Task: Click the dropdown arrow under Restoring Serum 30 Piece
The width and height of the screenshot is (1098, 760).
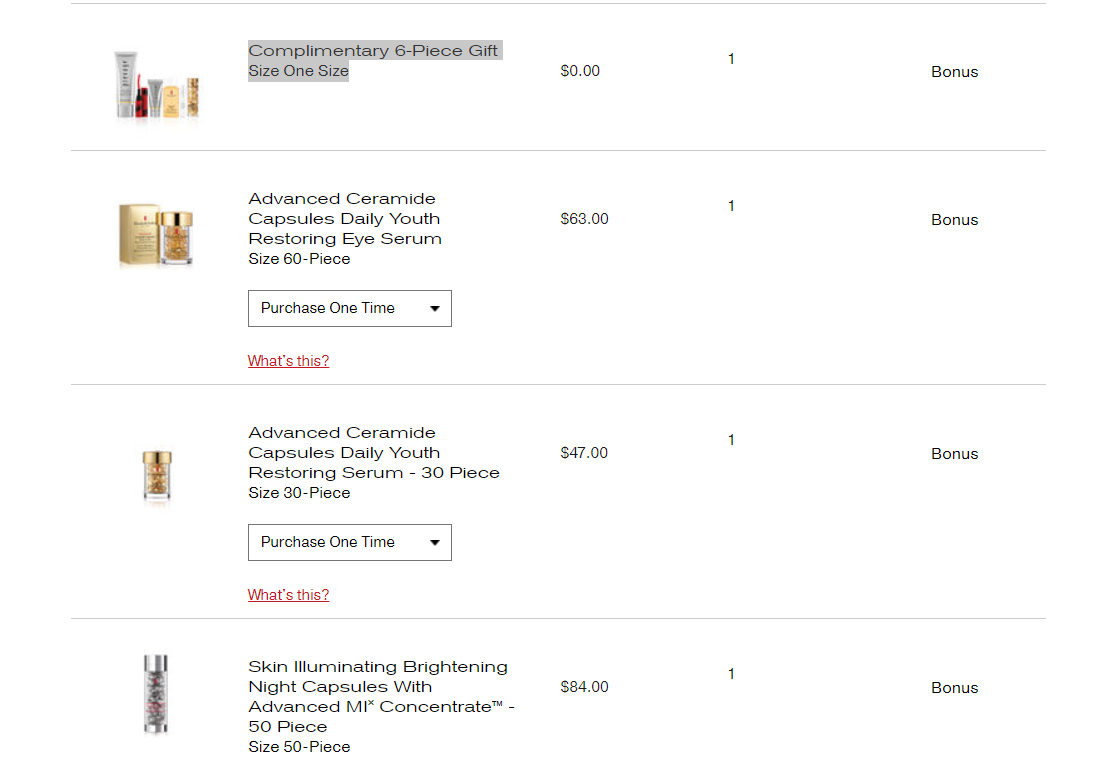Action: [x=435, y=543]
